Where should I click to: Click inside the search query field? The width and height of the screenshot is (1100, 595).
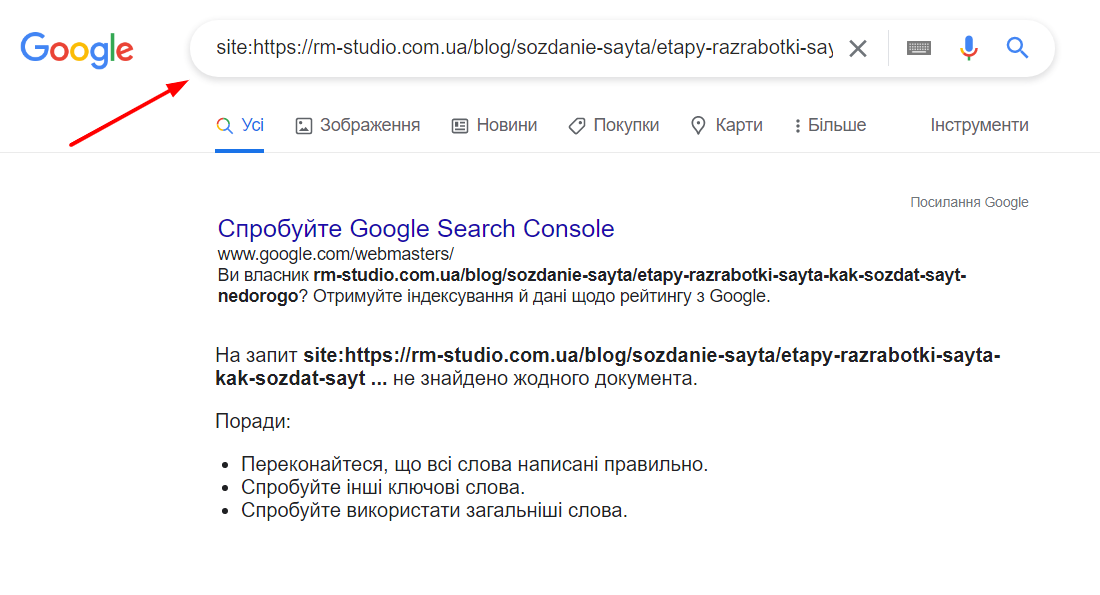pyautogui.click(x=524, y=48)
